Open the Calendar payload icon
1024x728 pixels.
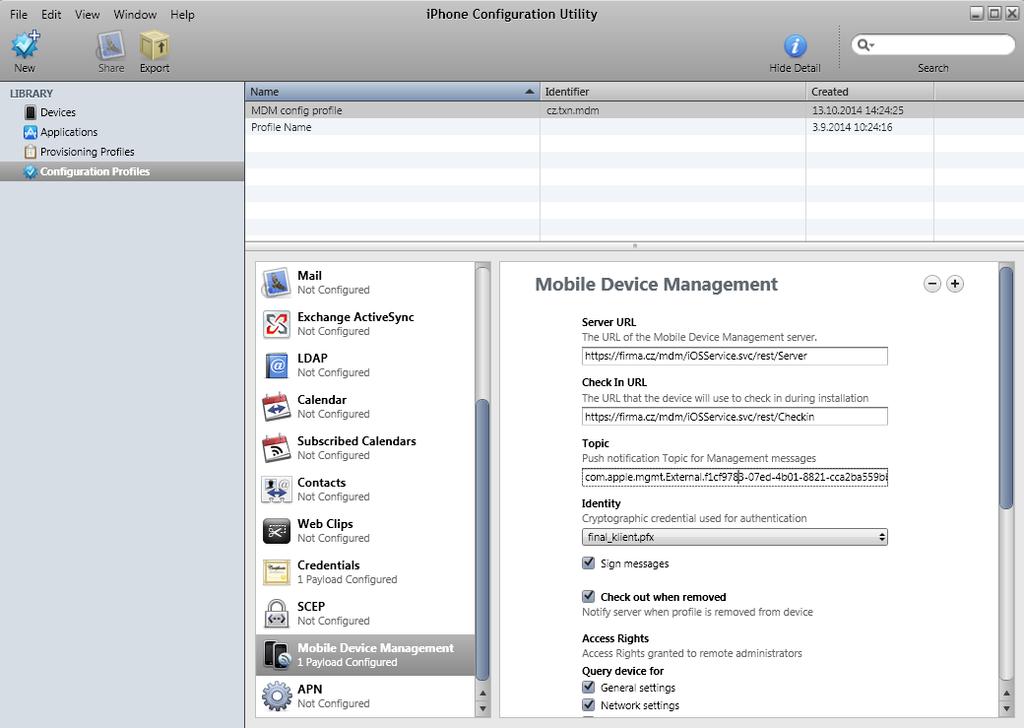[x=276, y=406]
